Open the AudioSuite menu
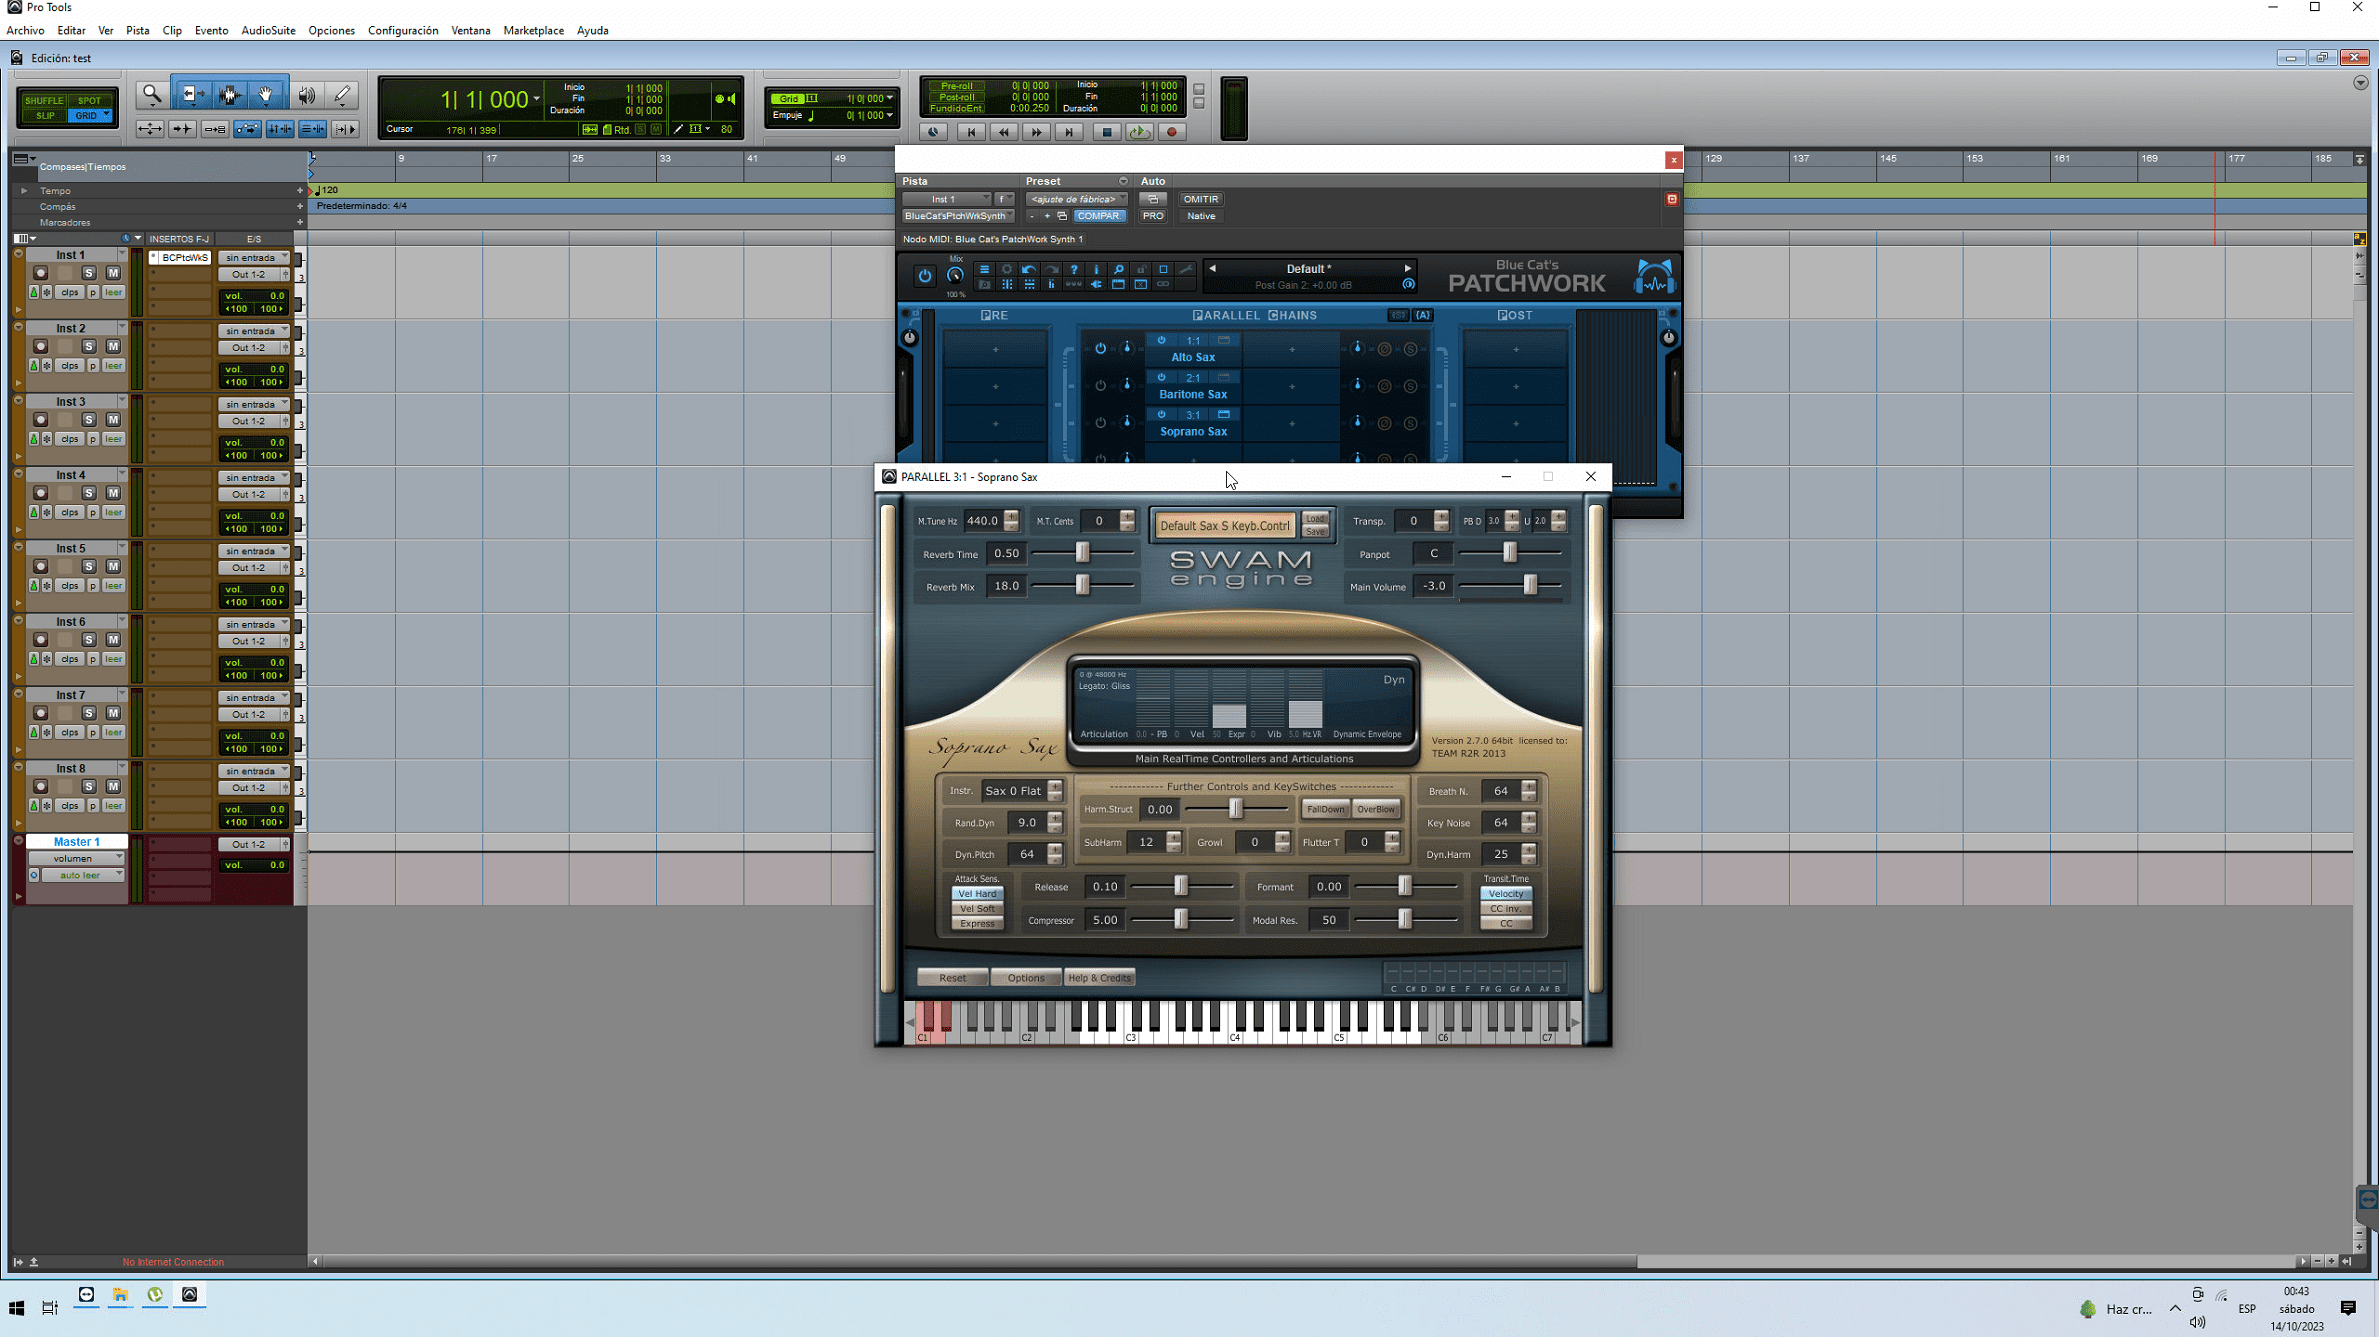Screen dimensions: 2379x1337 tap(268, 30)
